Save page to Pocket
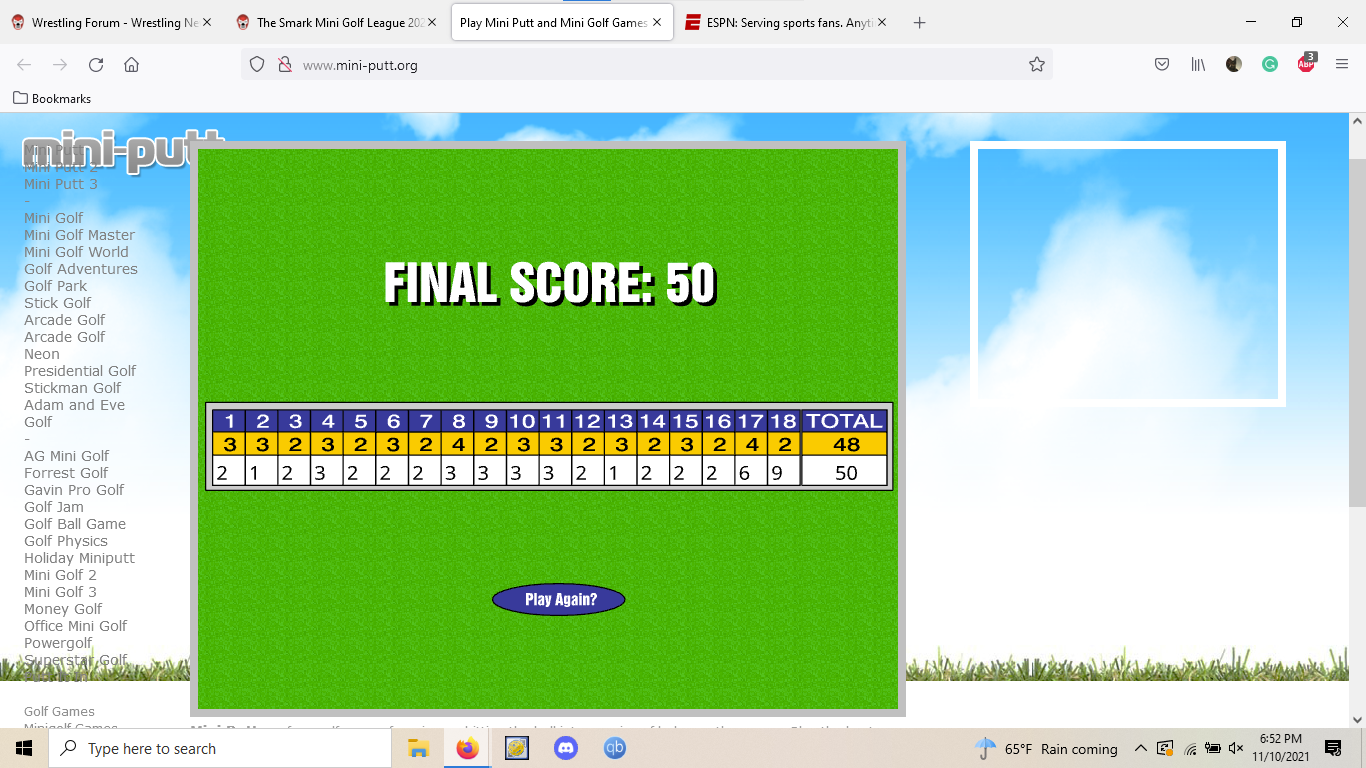Viewport: 1366px width, 768px height. click(x=1162, y=65)
